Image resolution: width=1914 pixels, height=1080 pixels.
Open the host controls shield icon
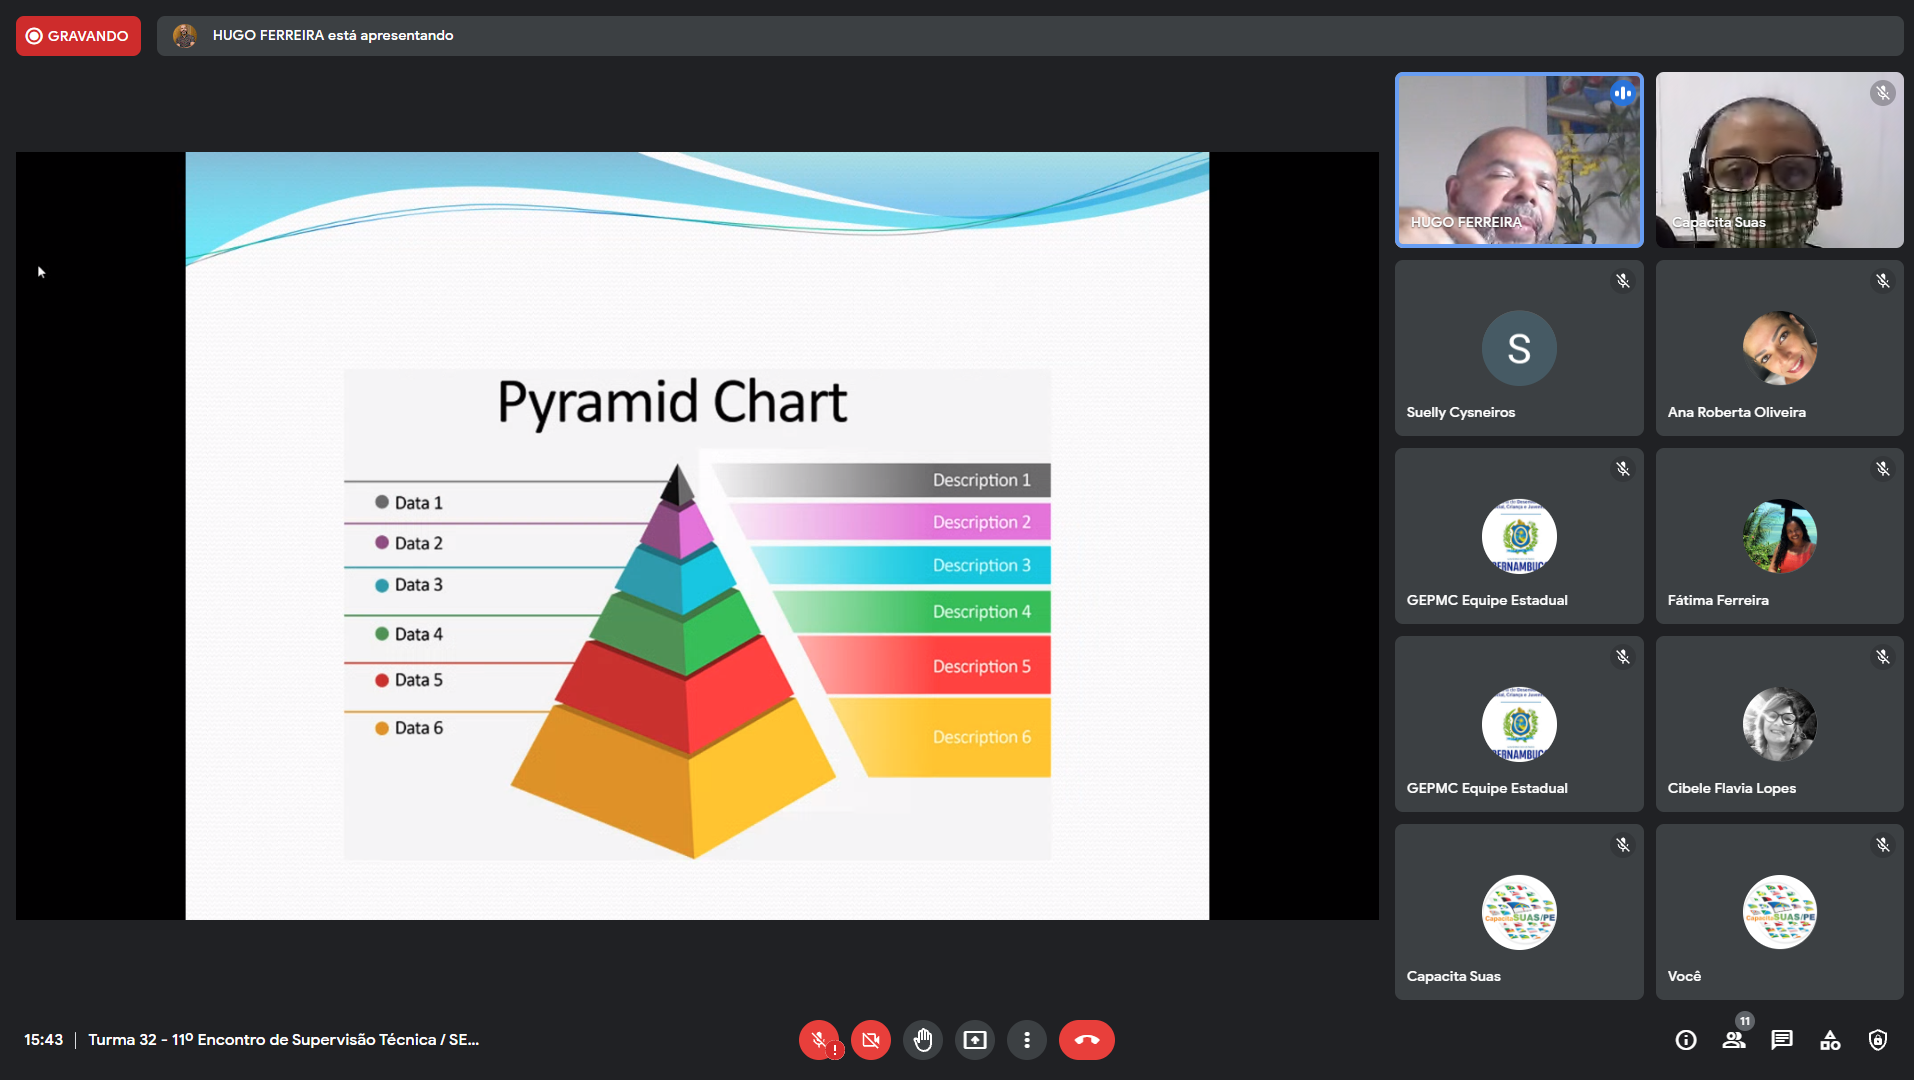point(1878,1040)
